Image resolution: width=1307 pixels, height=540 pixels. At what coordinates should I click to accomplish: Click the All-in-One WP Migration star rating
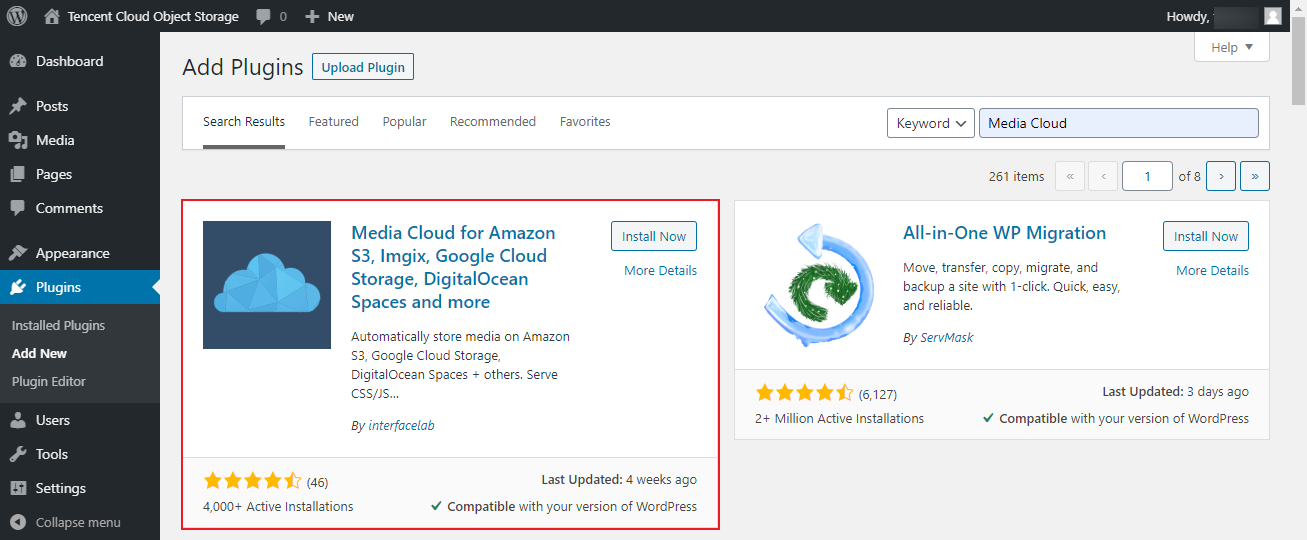pyautogui.click(x=804, y=393)
